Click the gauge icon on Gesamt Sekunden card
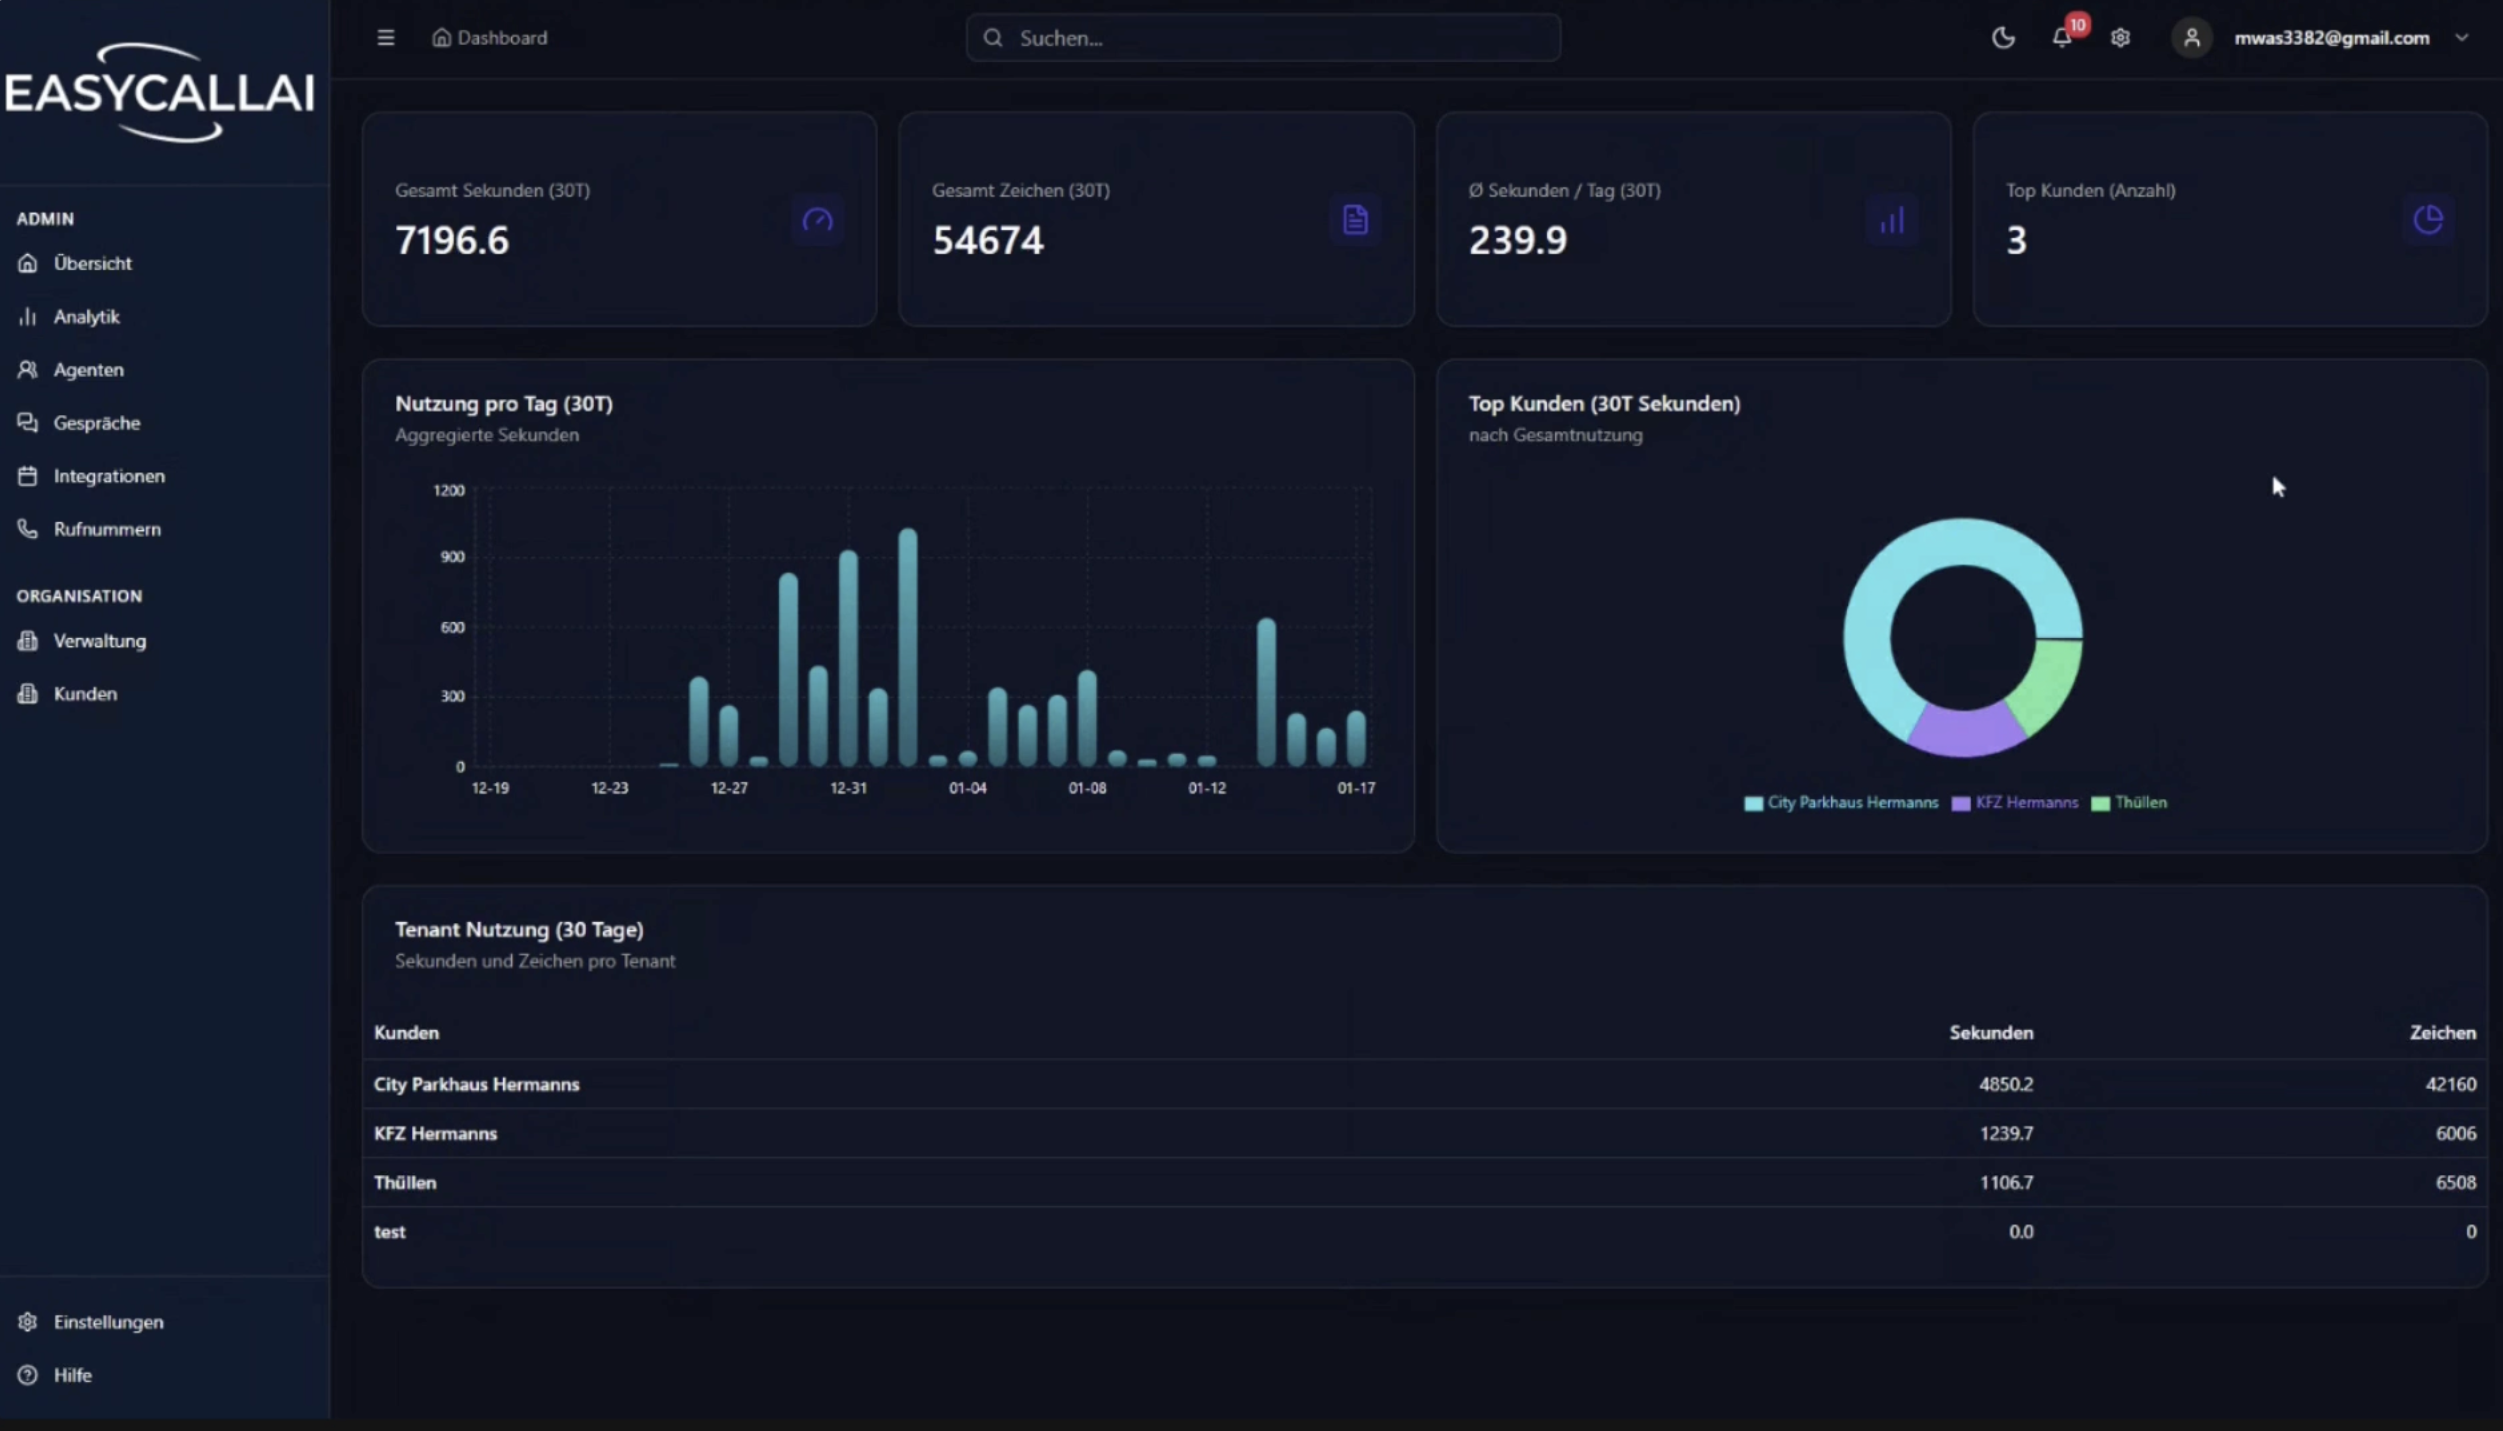 coord(817,220)
